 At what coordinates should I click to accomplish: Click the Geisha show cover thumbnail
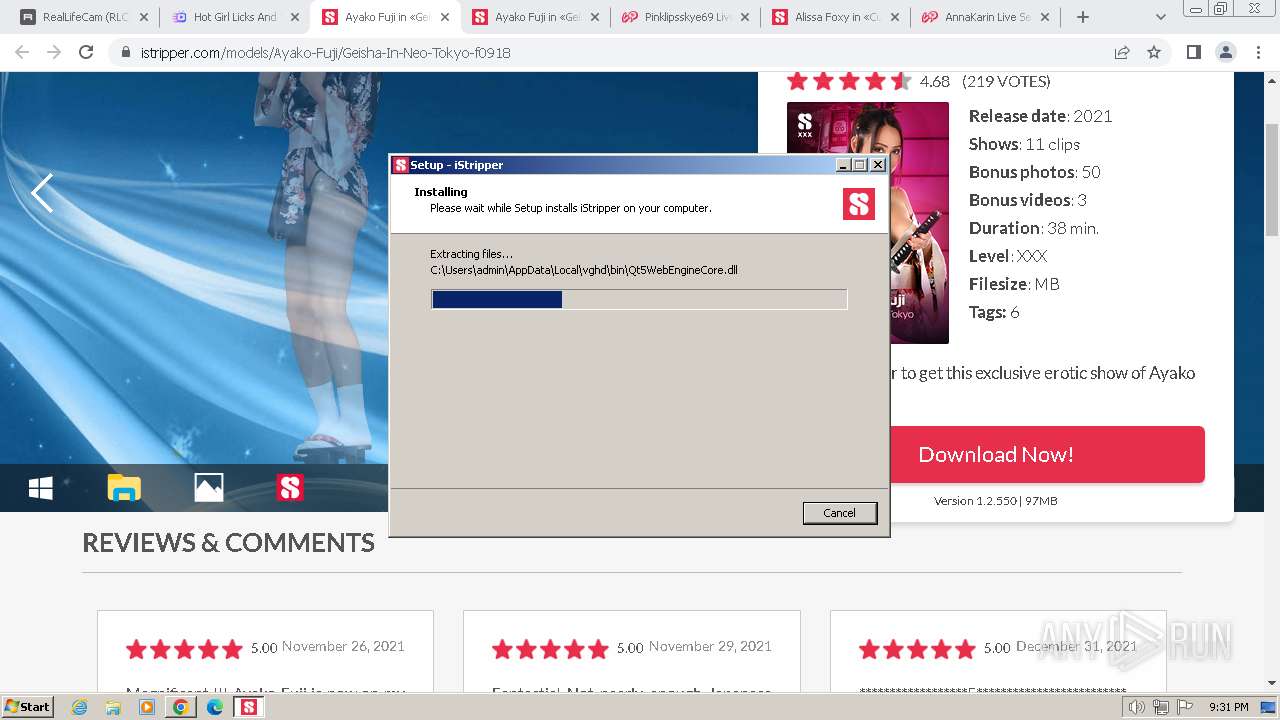(x=868, y=223)
